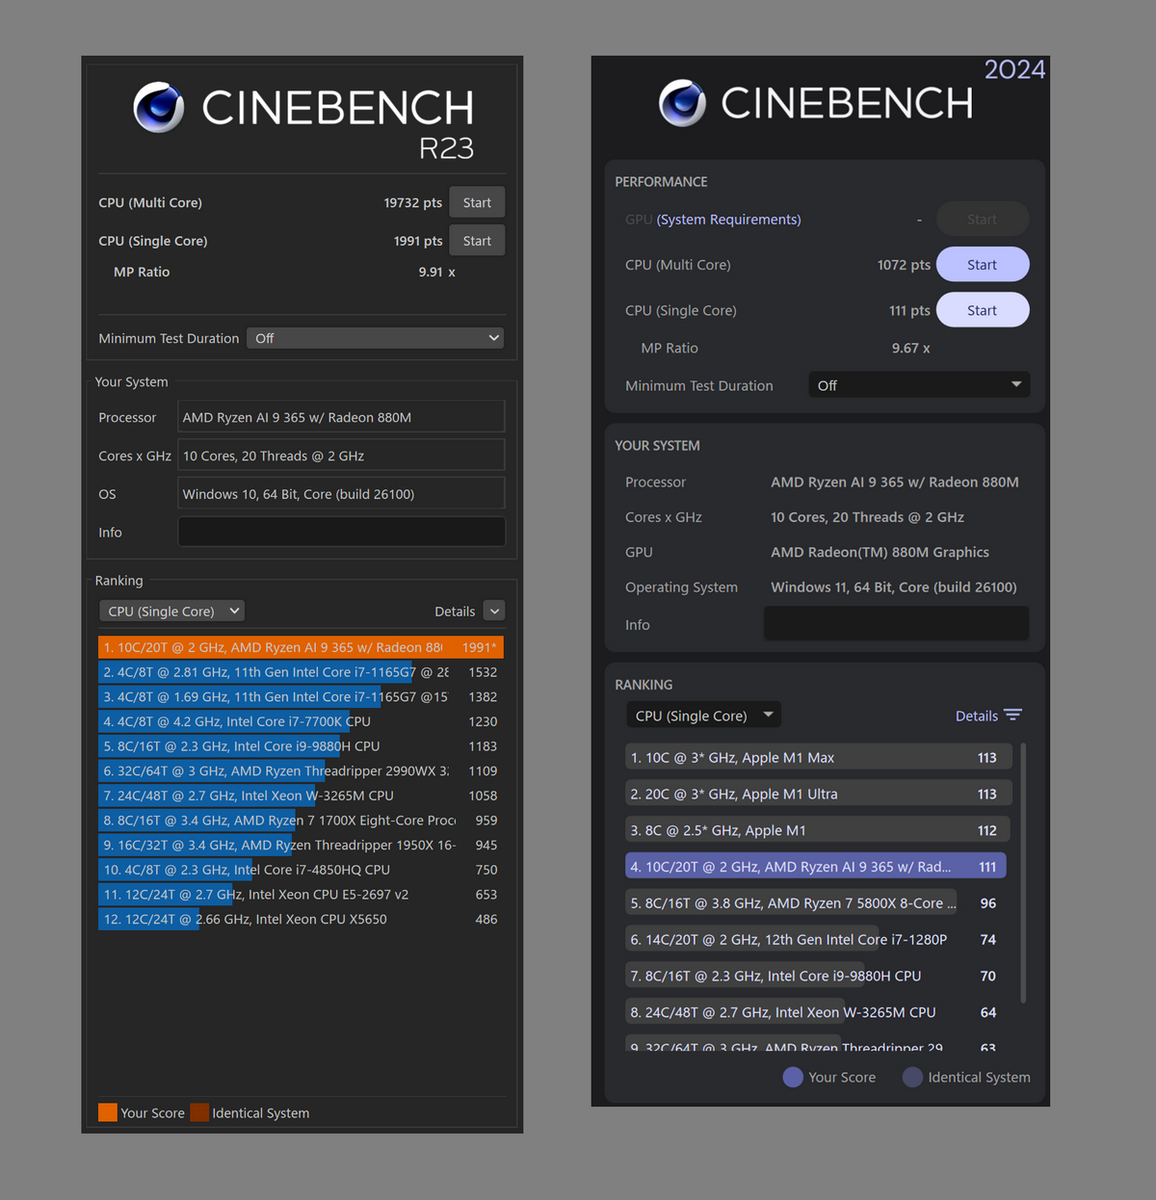This screenshot has width=1156, height=1200.
Task: Open R23 Minimum Test Duration dropdown
Action: click(375, 338)
